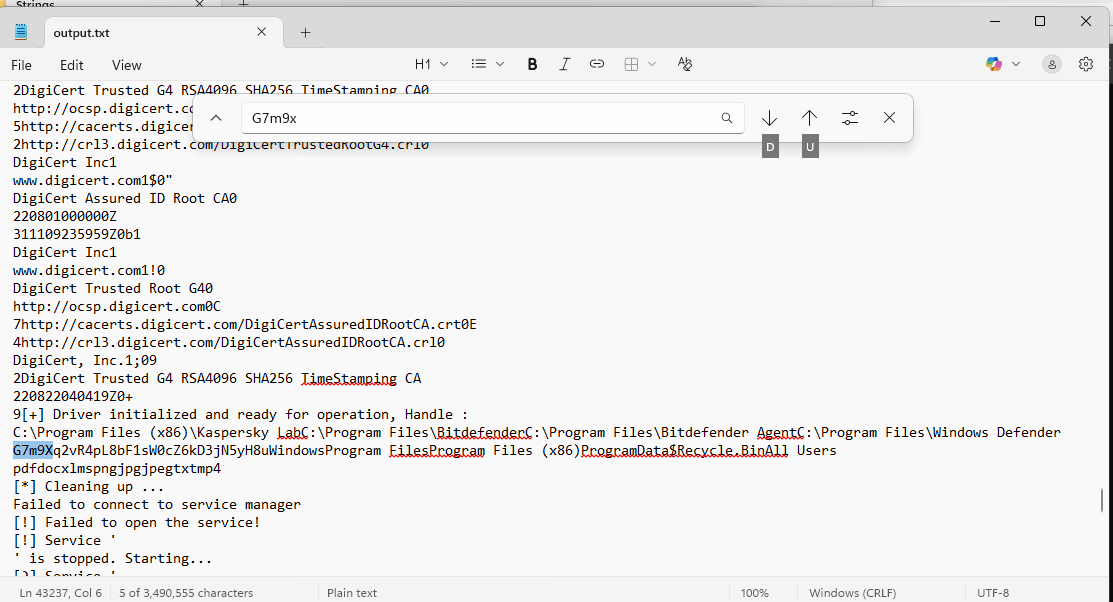Open the H1 heading dropdown
Screen dimensions: 1113x602
click(431, 64)
